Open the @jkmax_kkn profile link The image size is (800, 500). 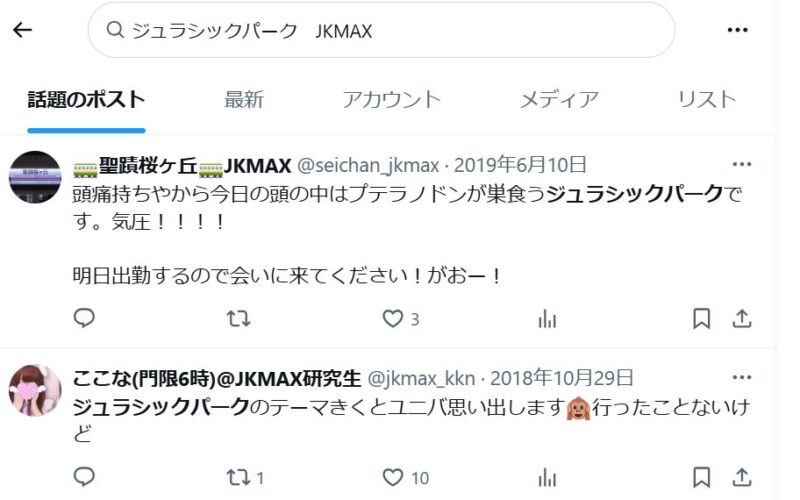tap(421, 379)
